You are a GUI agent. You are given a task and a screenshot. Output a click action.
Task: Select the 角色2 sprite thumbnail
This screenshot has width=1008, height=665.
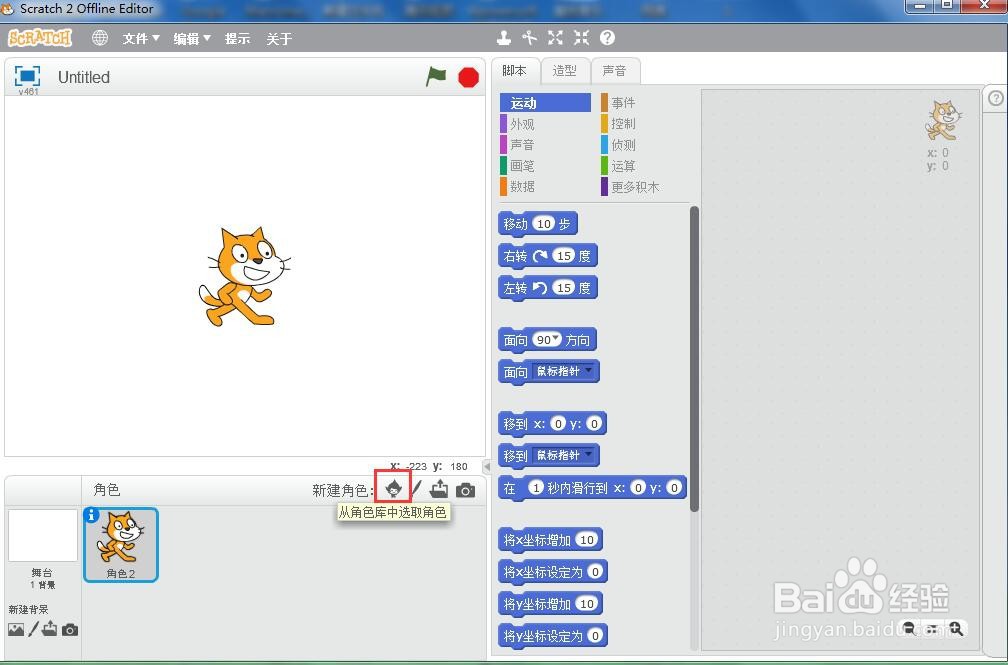[x=121, y=545]
